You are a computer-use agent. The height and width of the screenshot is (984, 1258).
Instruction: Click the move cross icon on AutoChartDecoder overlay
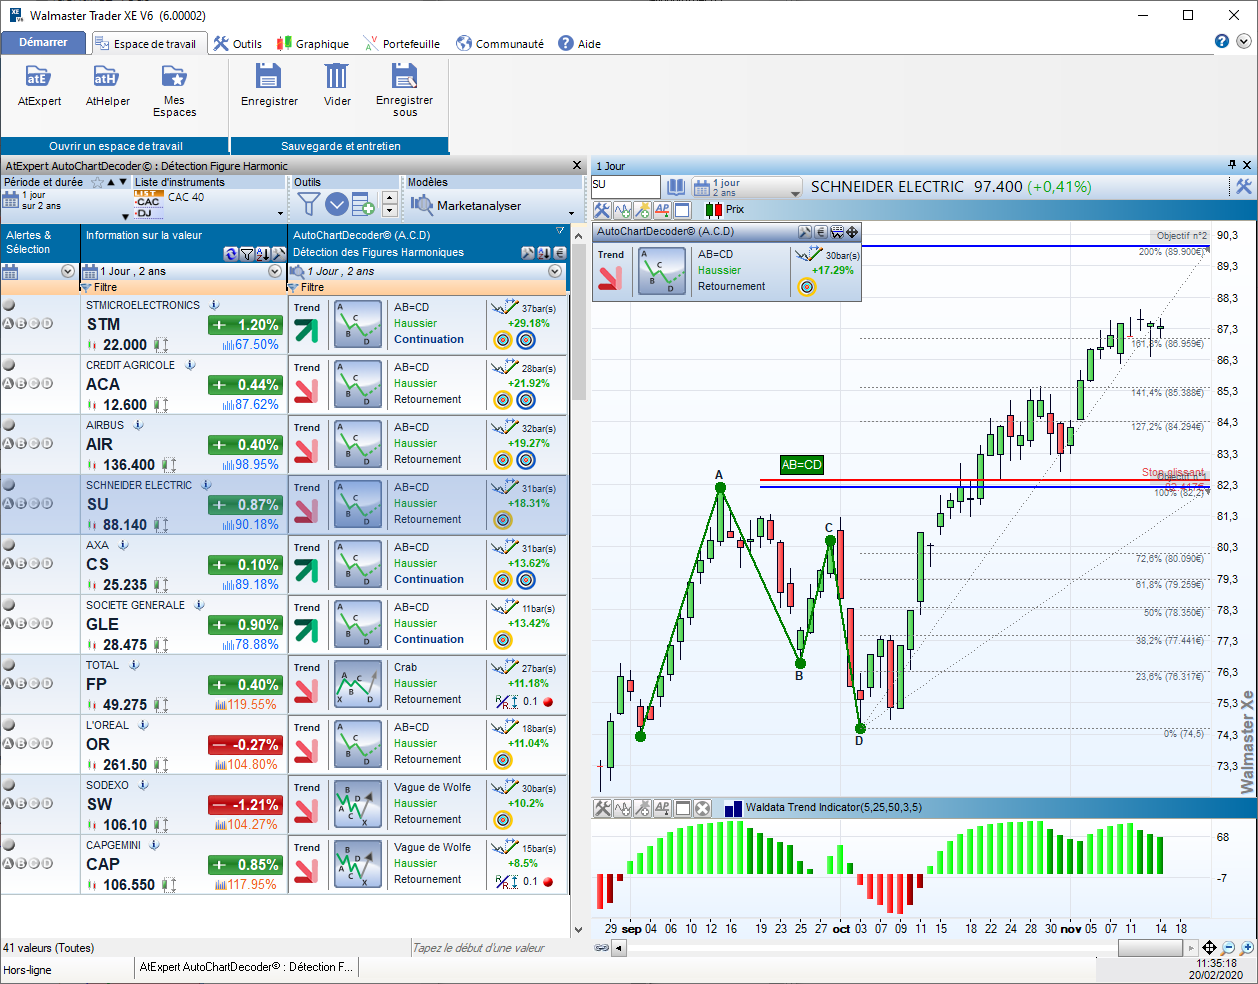[853, 231]
